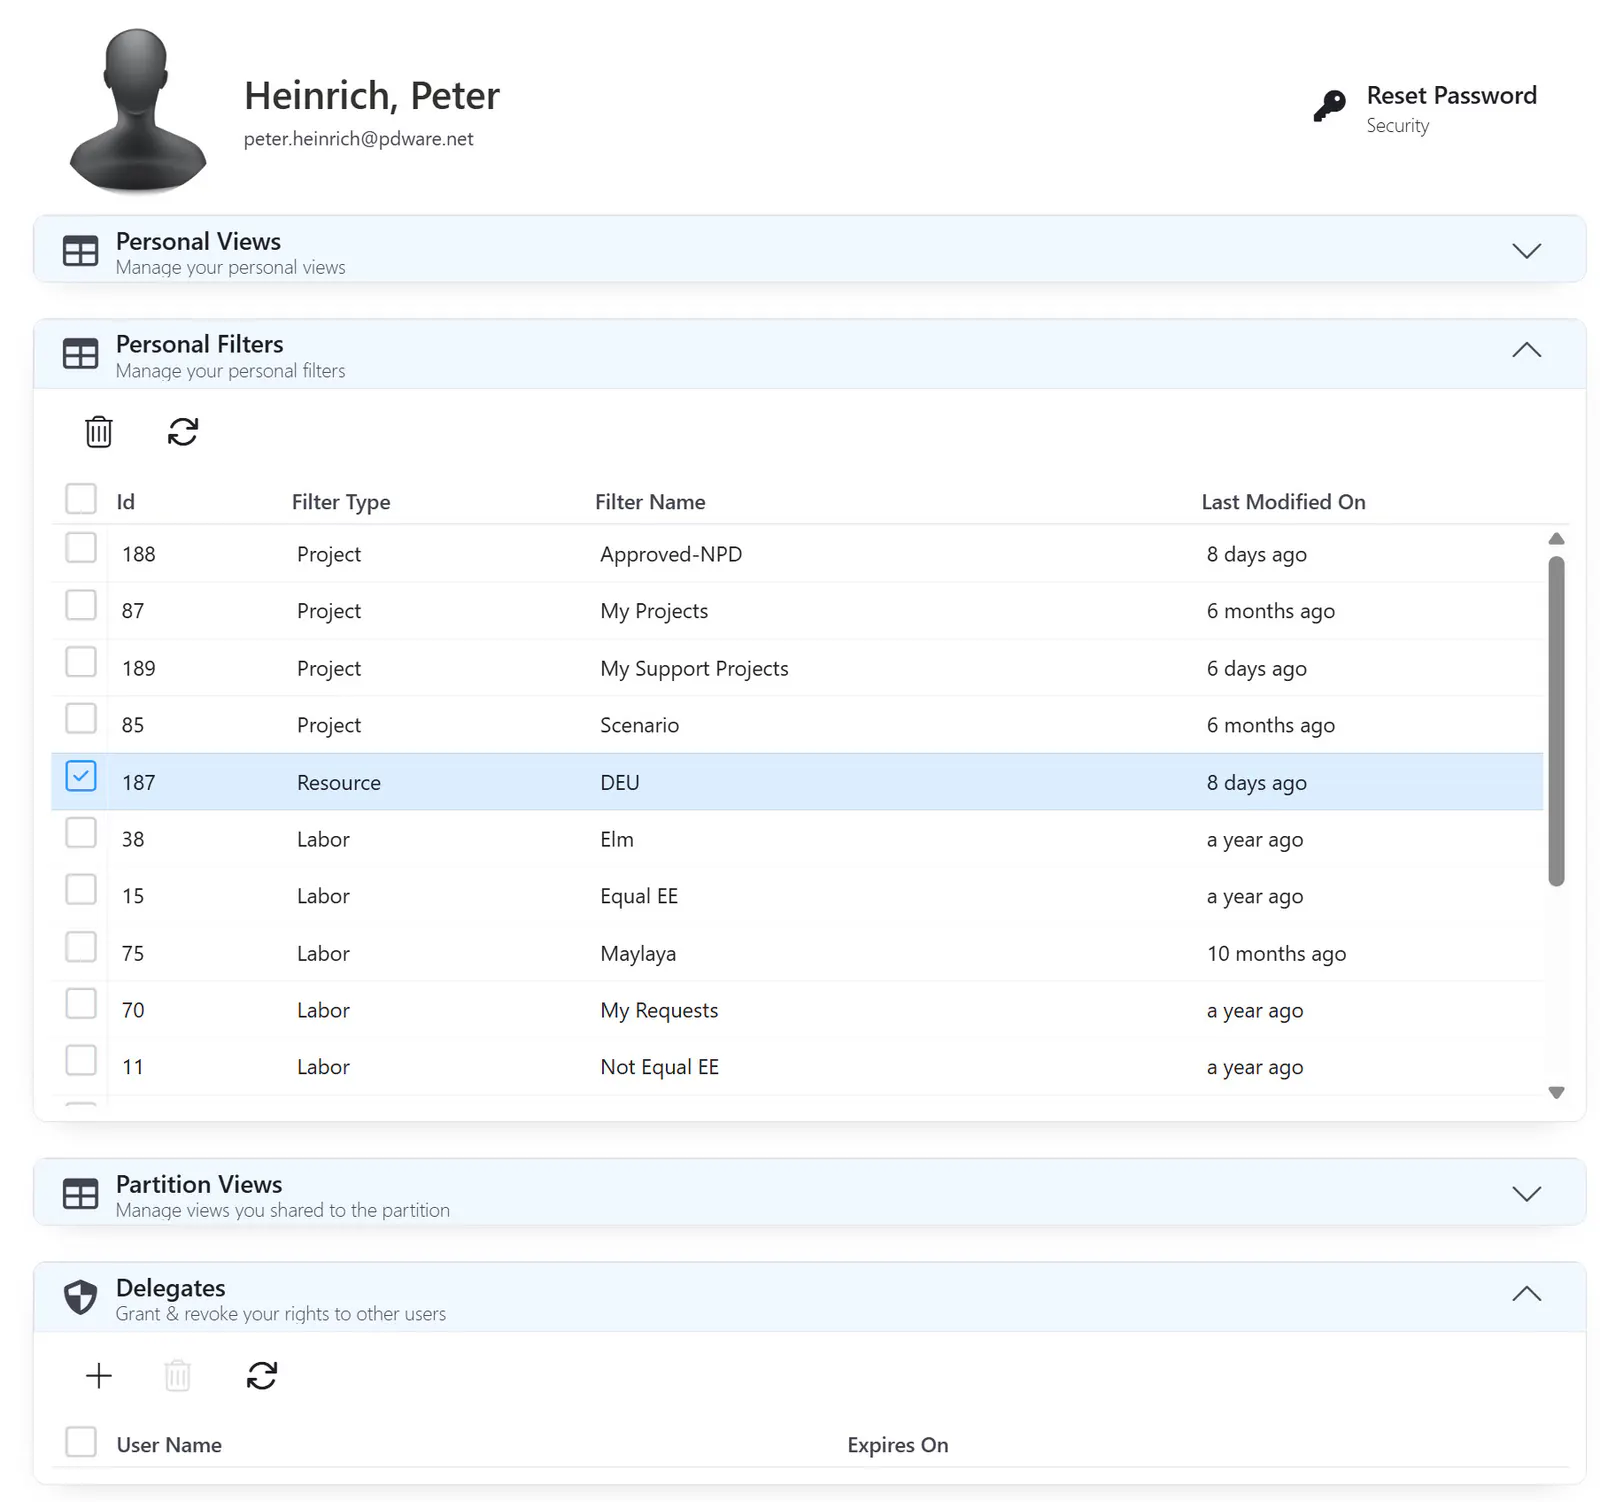Refresh the personal filters list
1600x1502 pixels.
183,432
